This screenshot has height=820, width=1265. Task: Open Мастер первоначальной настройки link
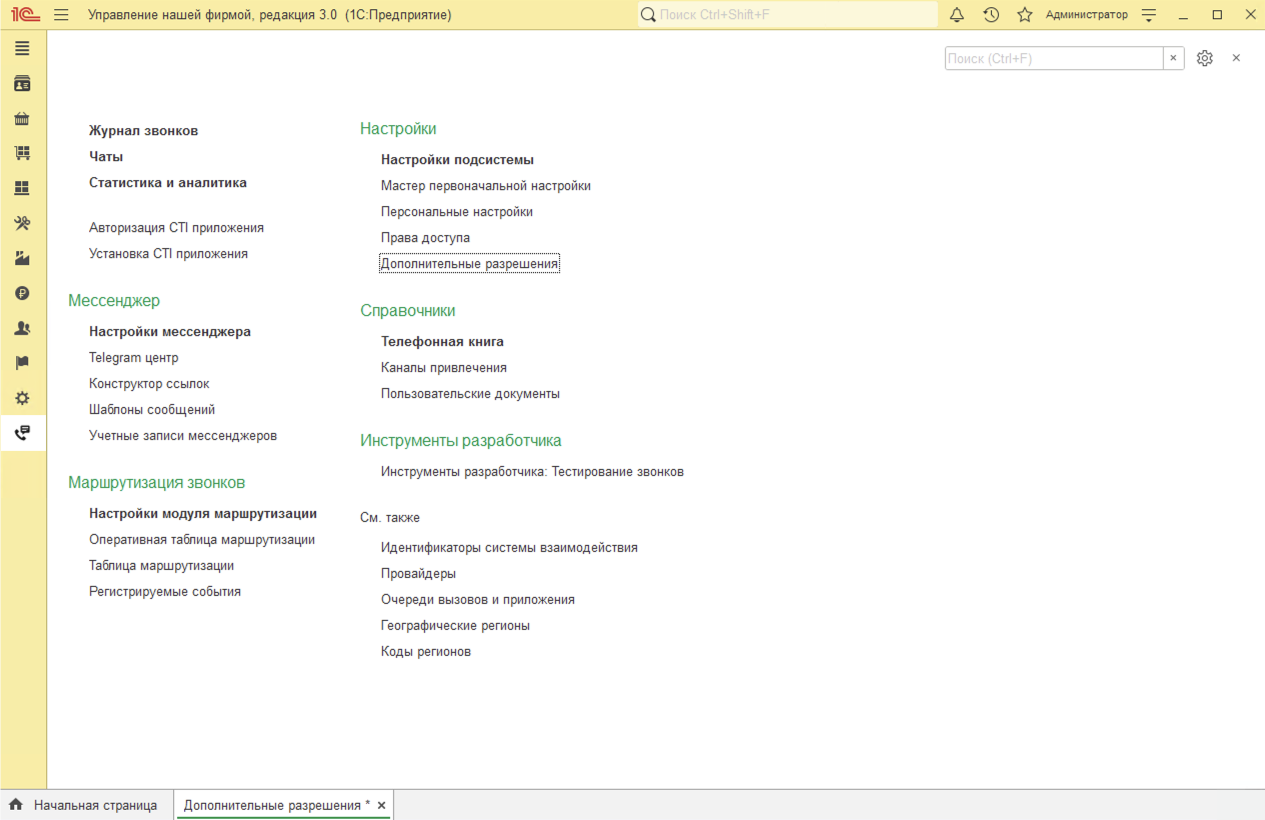[485, 186]
